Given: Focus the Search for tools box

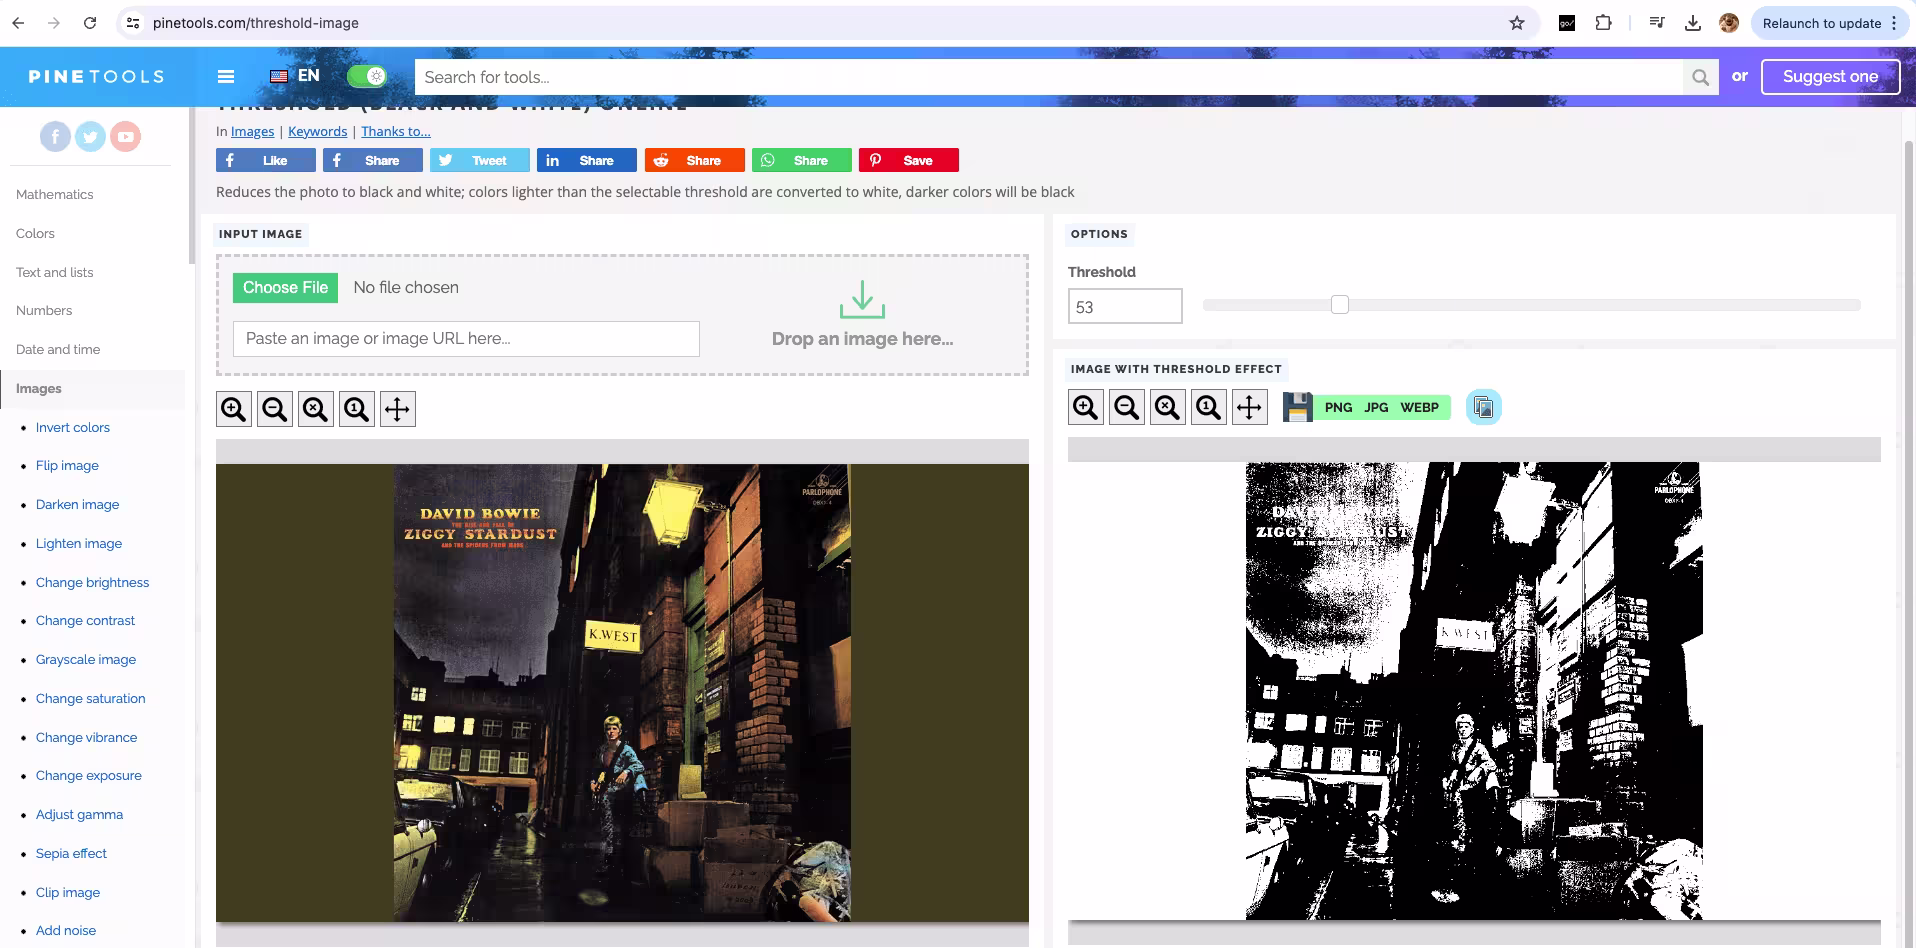Looking at the screenshot, I should click(x=1048, y=77).
